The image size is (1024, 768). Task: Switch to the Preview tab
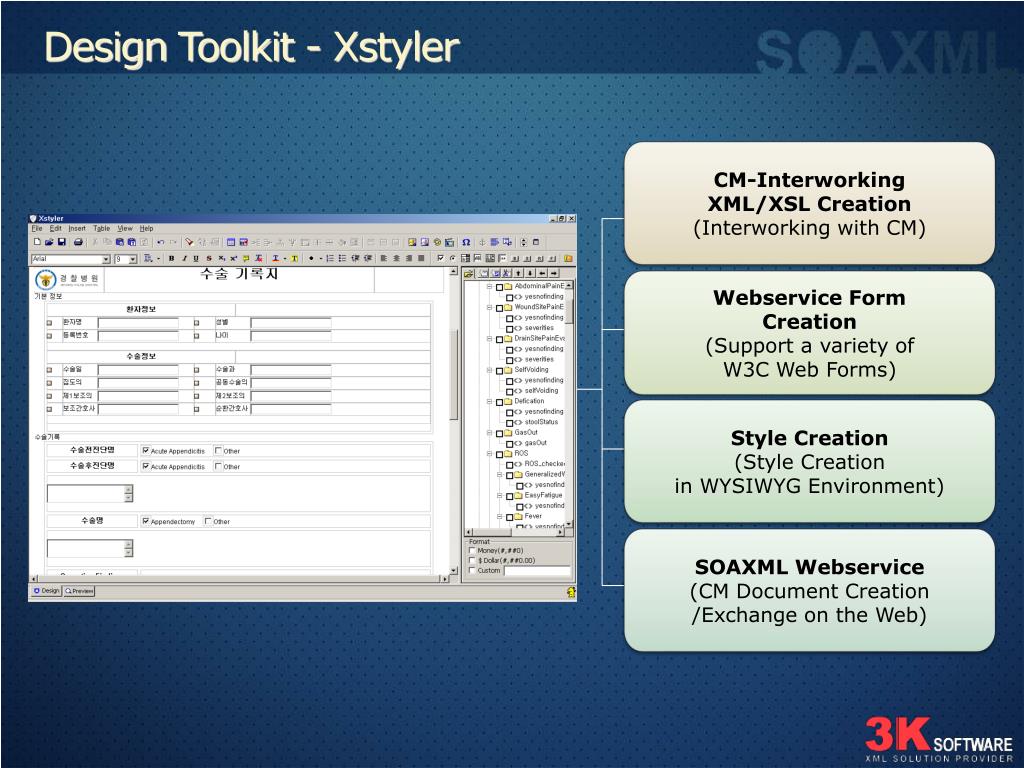coord(79,591)
